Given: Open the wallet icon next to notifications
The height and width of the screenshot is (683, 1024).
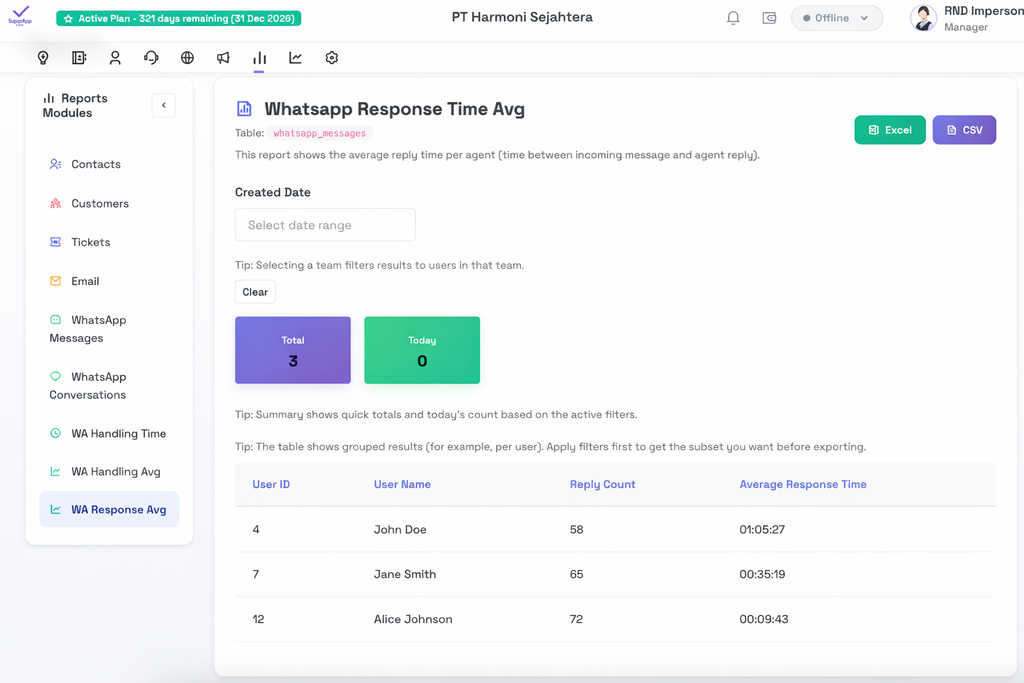Looking at the screenshot, I should coord(769,17).
